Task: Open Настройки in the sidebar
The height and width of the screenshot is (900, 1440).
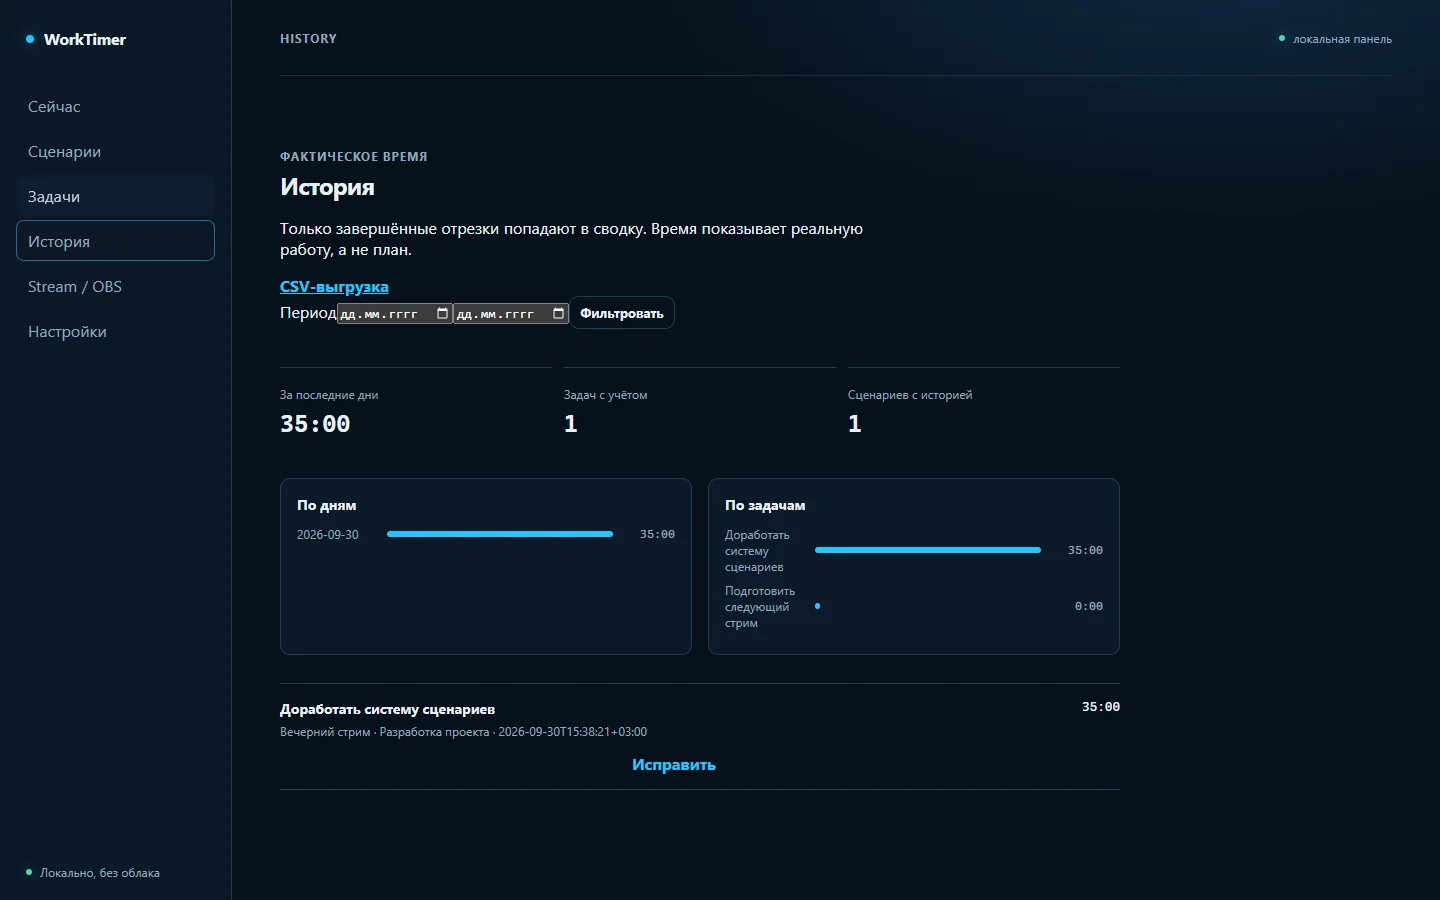Action: pos(115,331)
